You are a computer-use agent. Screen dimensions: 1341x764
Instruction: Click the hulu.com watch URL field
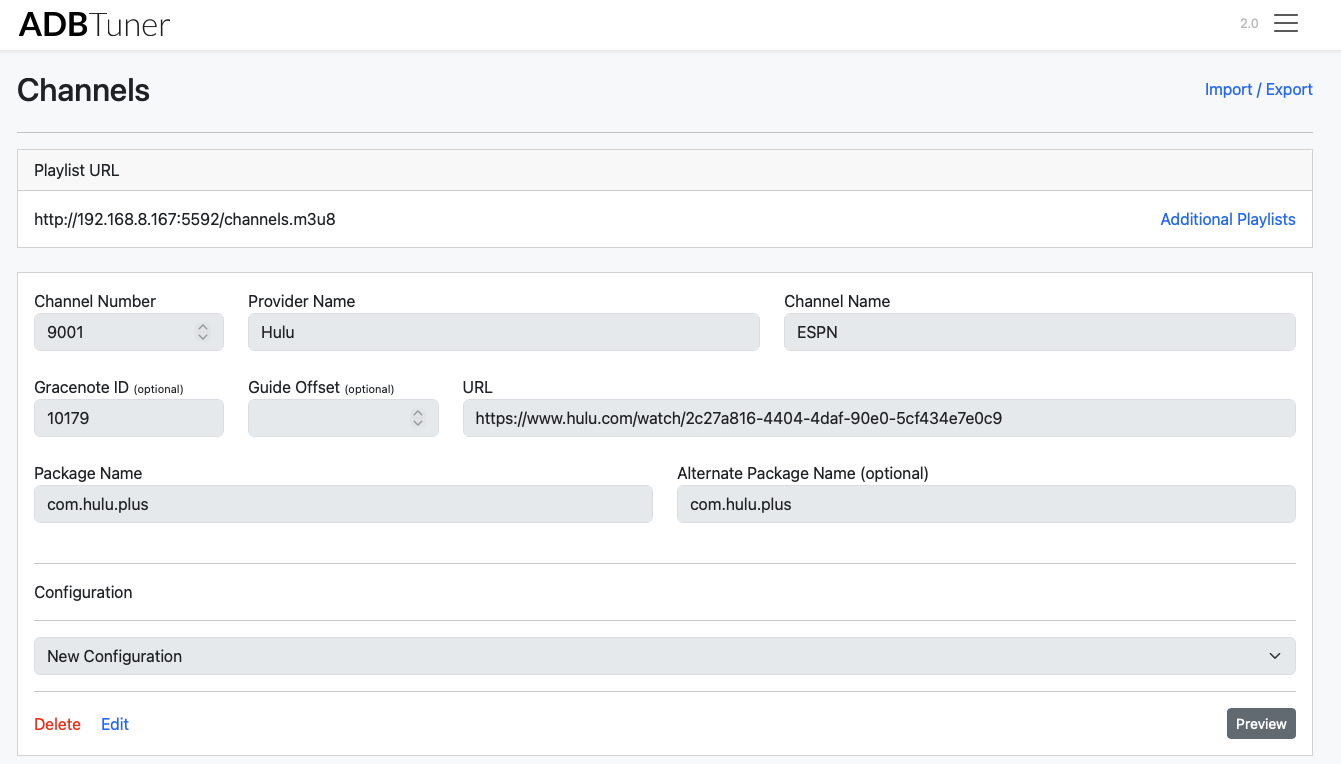point(878,418)
